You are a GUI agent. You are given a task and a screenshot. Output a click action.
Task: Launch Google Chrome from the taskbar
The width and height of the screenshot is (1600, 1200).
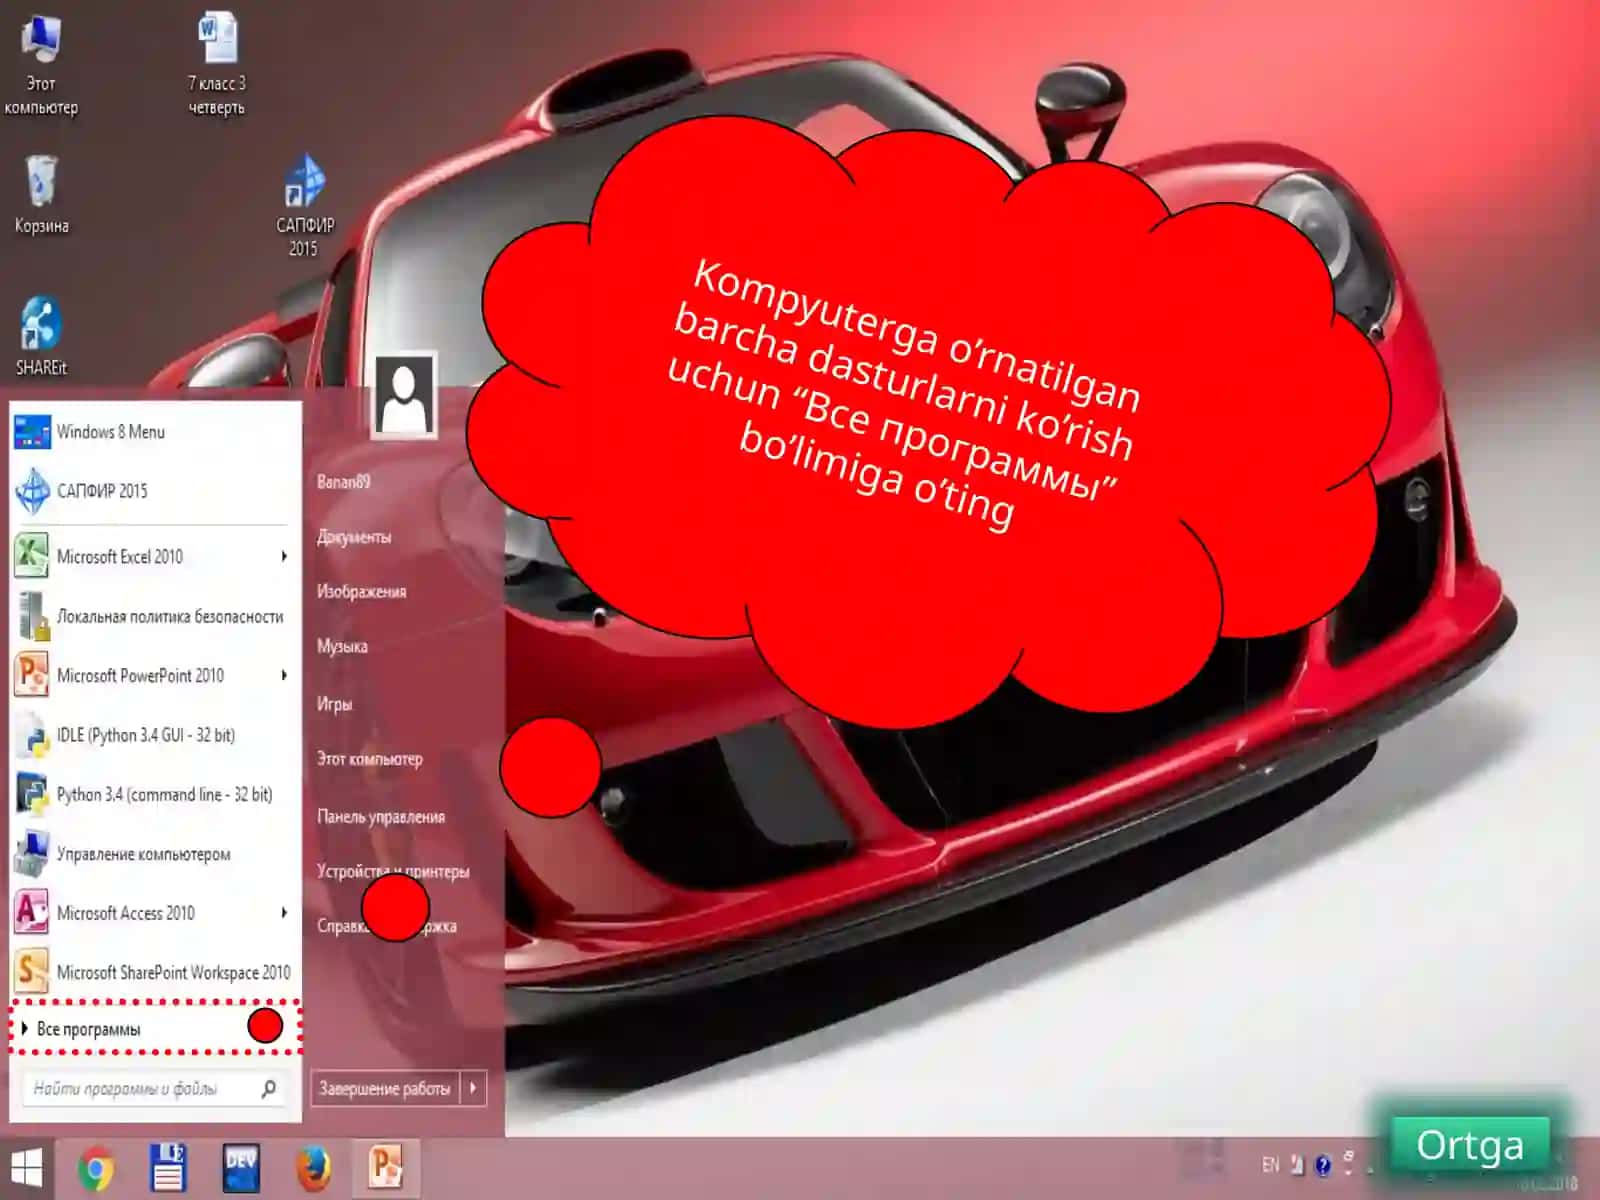click(96, 1168)
